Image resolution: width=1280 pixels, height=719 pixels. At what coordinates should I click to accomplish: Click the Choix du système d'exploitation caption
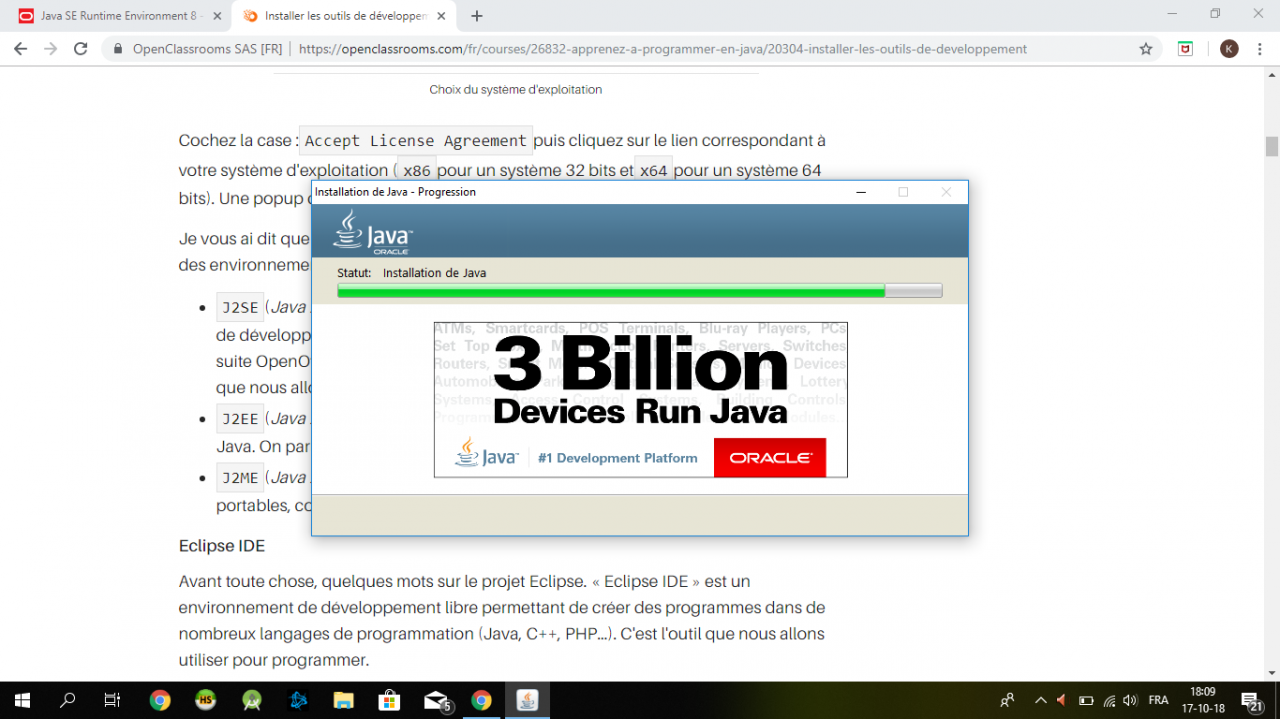[x=516, y=89]
